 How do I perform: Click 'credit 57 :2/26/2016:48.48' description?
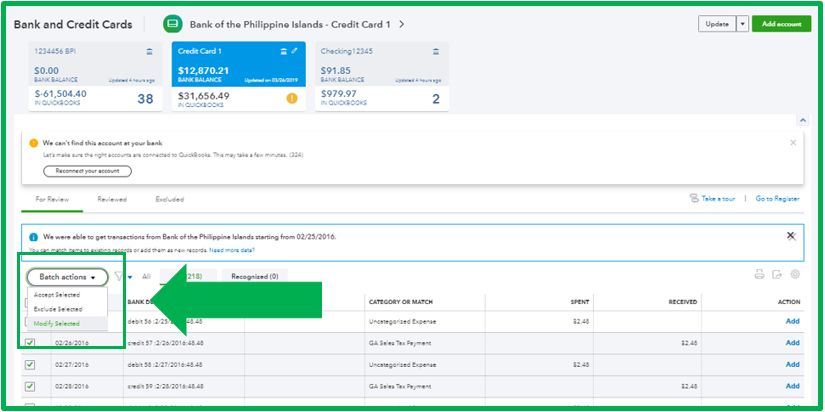165,343
